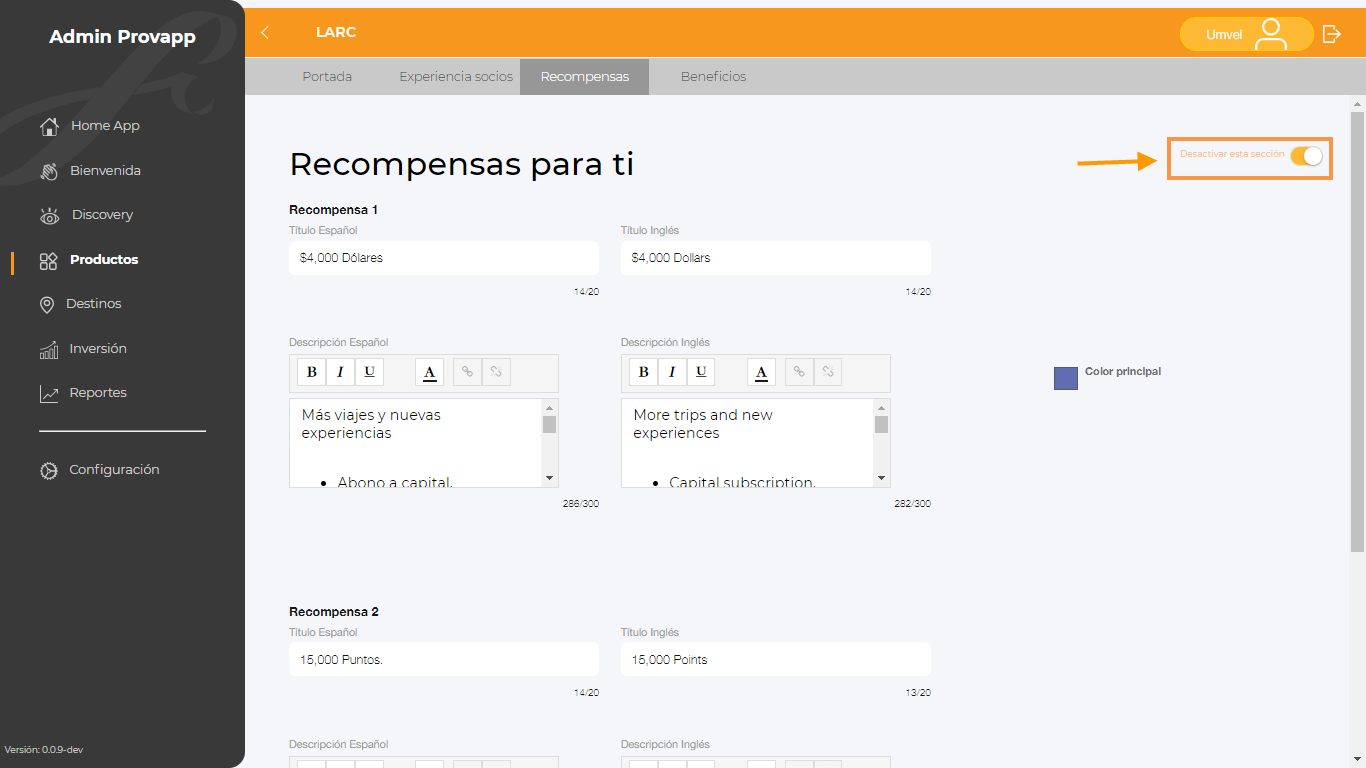Click Color principal swatch

tap(1066, 378)
